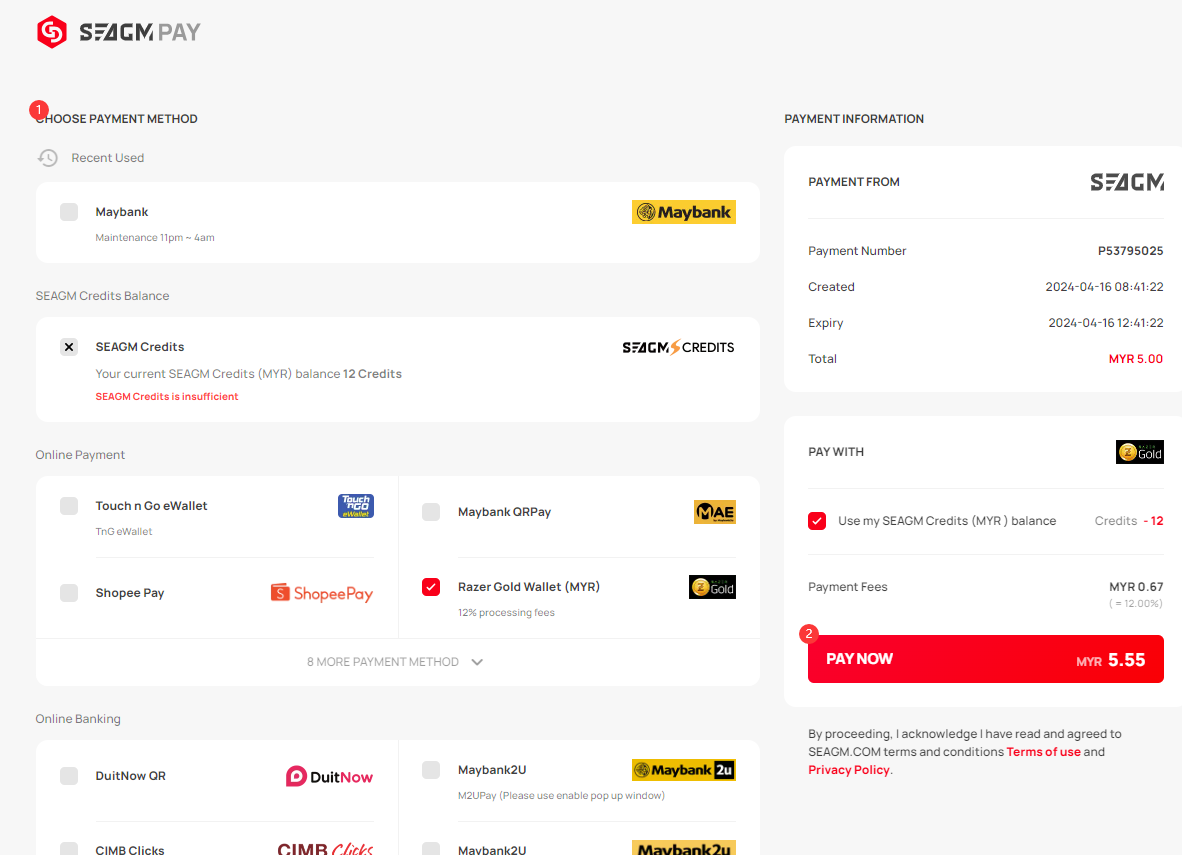This screenshot has width=1182, height=855.
Task: Select Touch n Go eWallet checkbox
Action: click(69, 506)
